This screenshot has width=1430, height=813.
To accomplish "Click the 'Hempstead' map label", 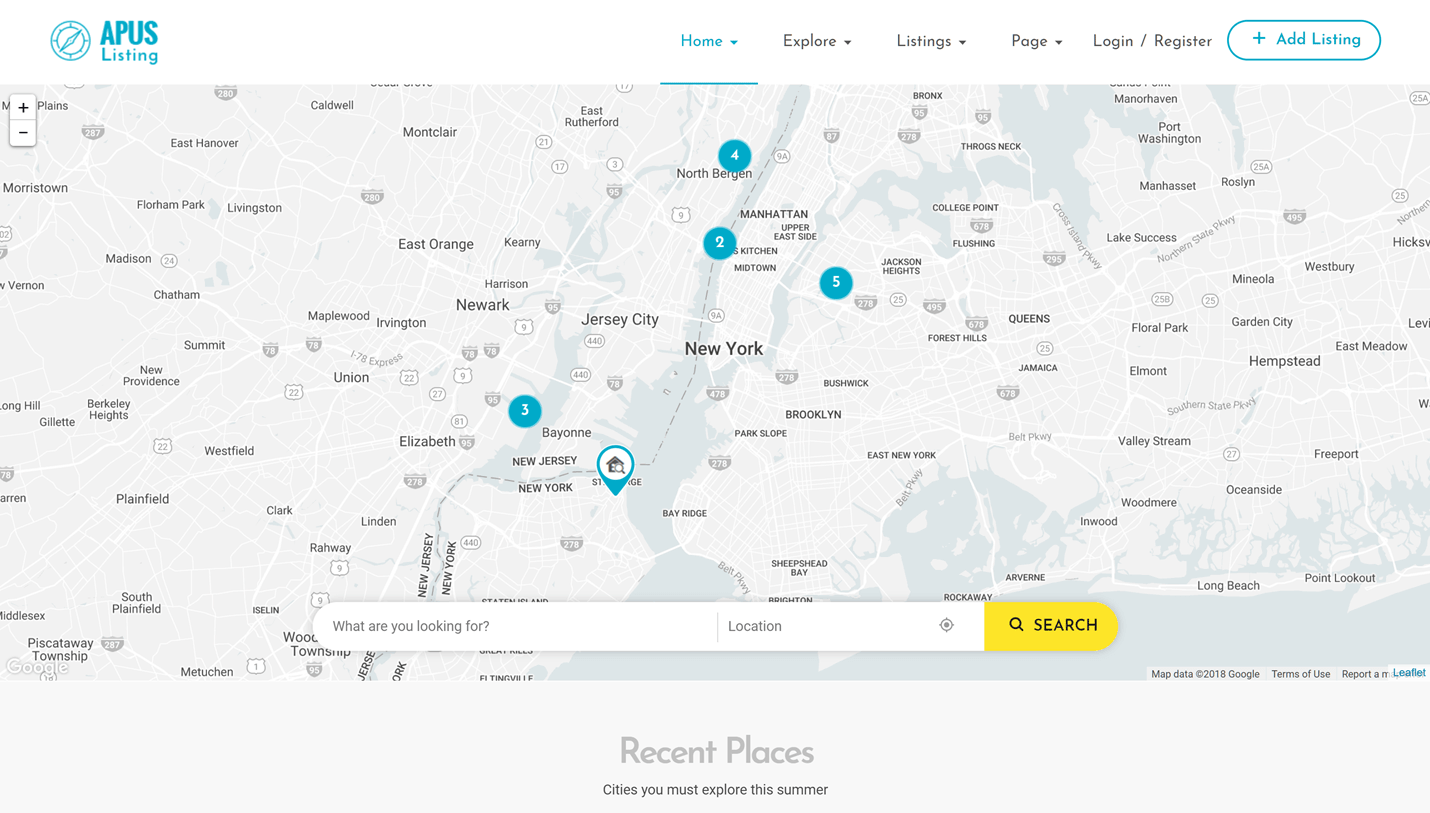I will pyautogui.click(x=1285, y=361).
